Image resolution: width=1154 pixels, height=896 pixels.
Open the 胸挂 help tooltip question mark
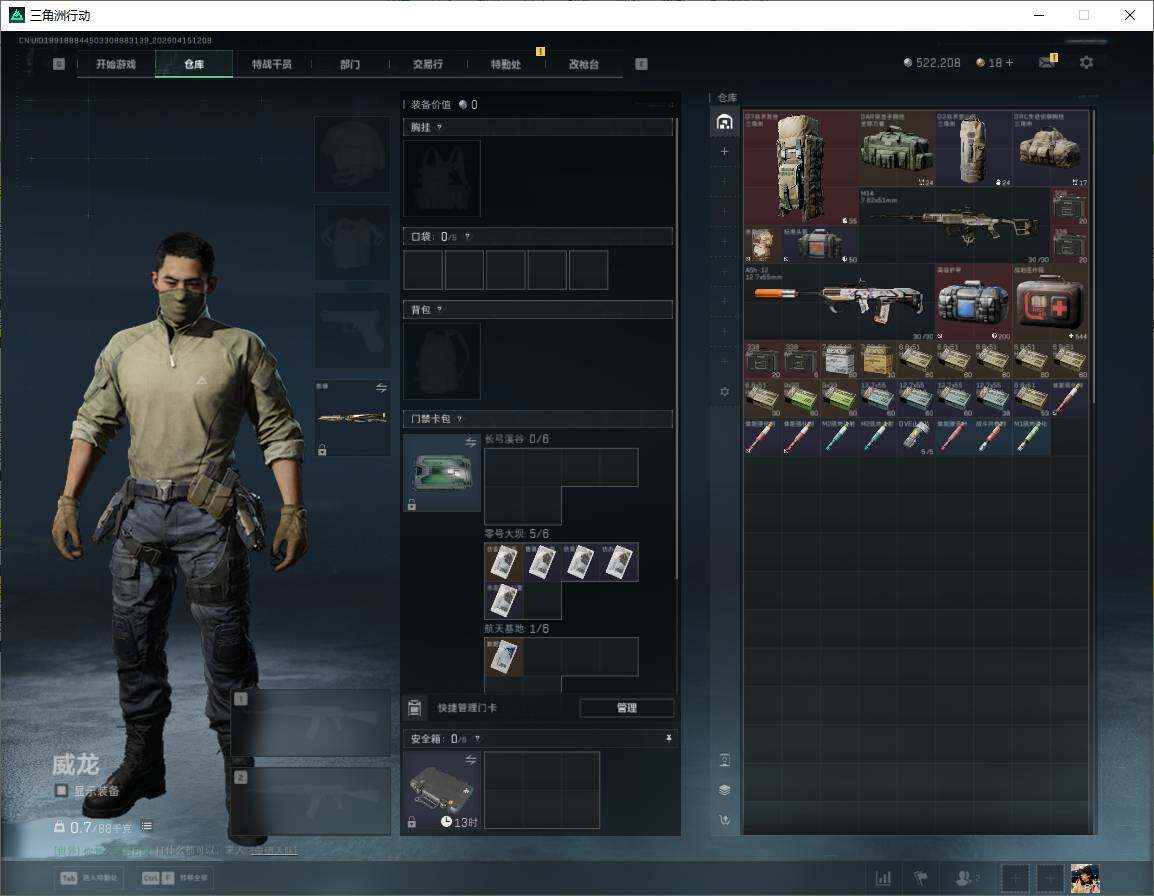coord(439,128)
